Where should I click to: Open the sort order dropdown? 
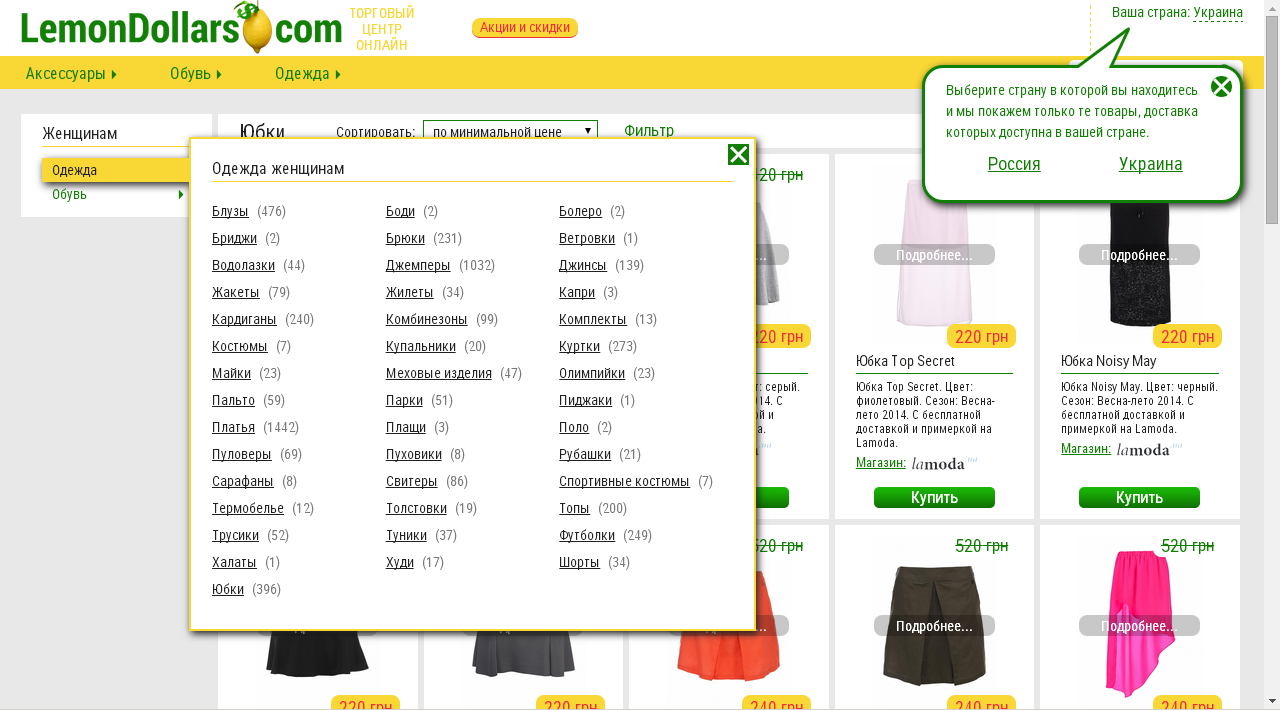pyautogui.click(x=510, y=131)
